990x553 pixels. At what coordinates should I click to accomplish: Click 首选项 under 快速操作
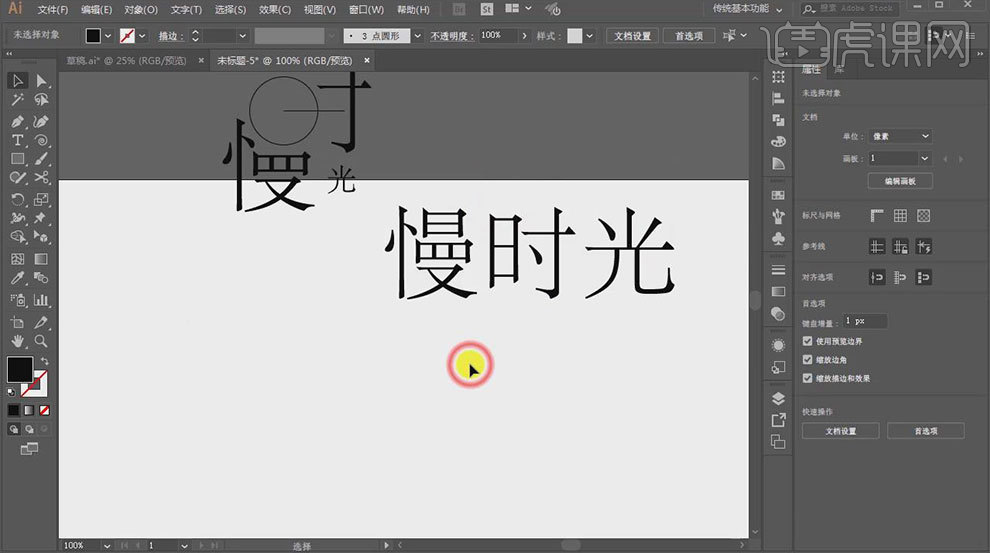pyautogui.click(x=926, y=431)
